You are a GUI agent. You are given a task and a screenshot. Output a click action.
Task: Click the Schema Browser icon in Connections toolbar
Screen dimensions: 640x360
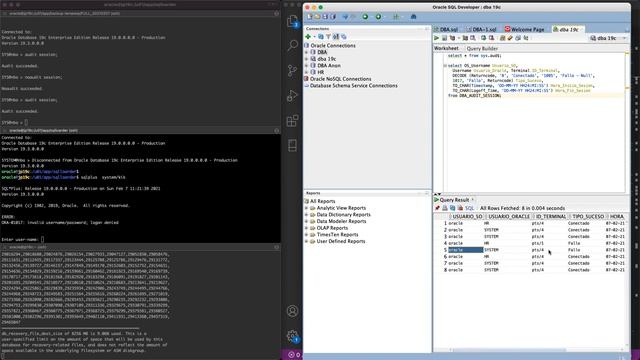coord(336,37)
